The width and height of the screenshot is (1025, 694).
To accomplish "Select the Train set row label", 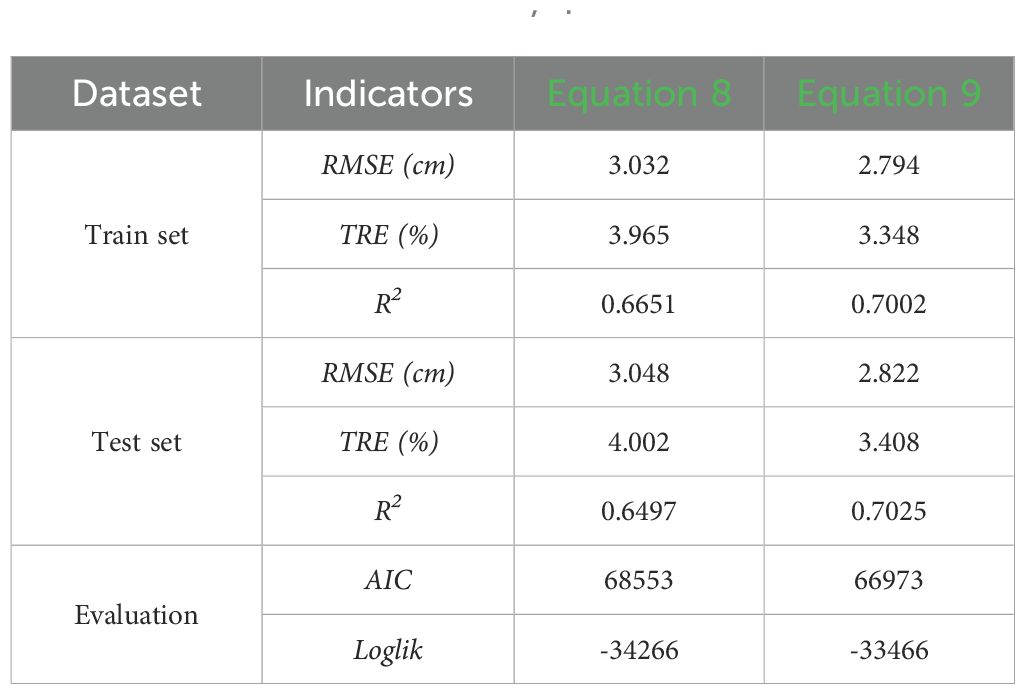I will point(137,235).
